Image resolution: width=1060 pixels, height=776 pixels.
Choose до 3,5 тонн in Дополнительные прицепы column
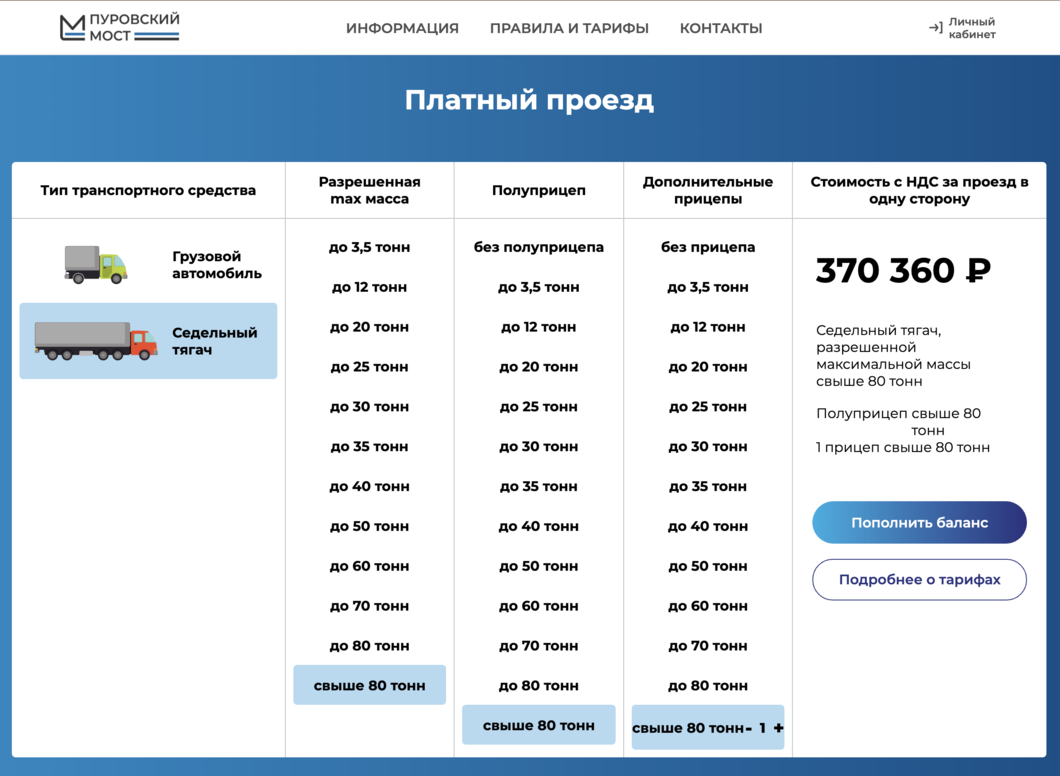click(x=708, y=287)
